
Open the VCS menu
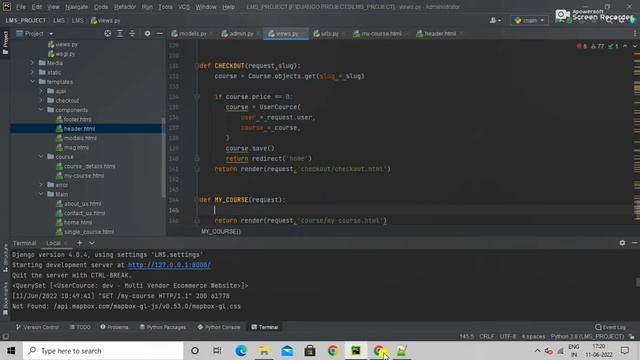click(x=184, y=7)
